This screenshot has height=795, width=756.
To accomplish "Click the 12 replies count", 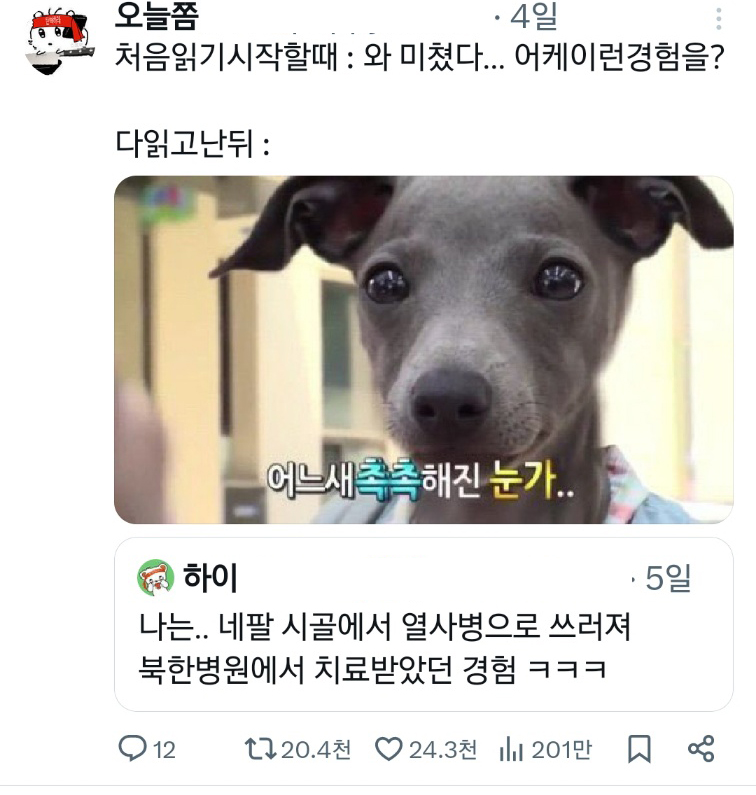I will 164,750.
